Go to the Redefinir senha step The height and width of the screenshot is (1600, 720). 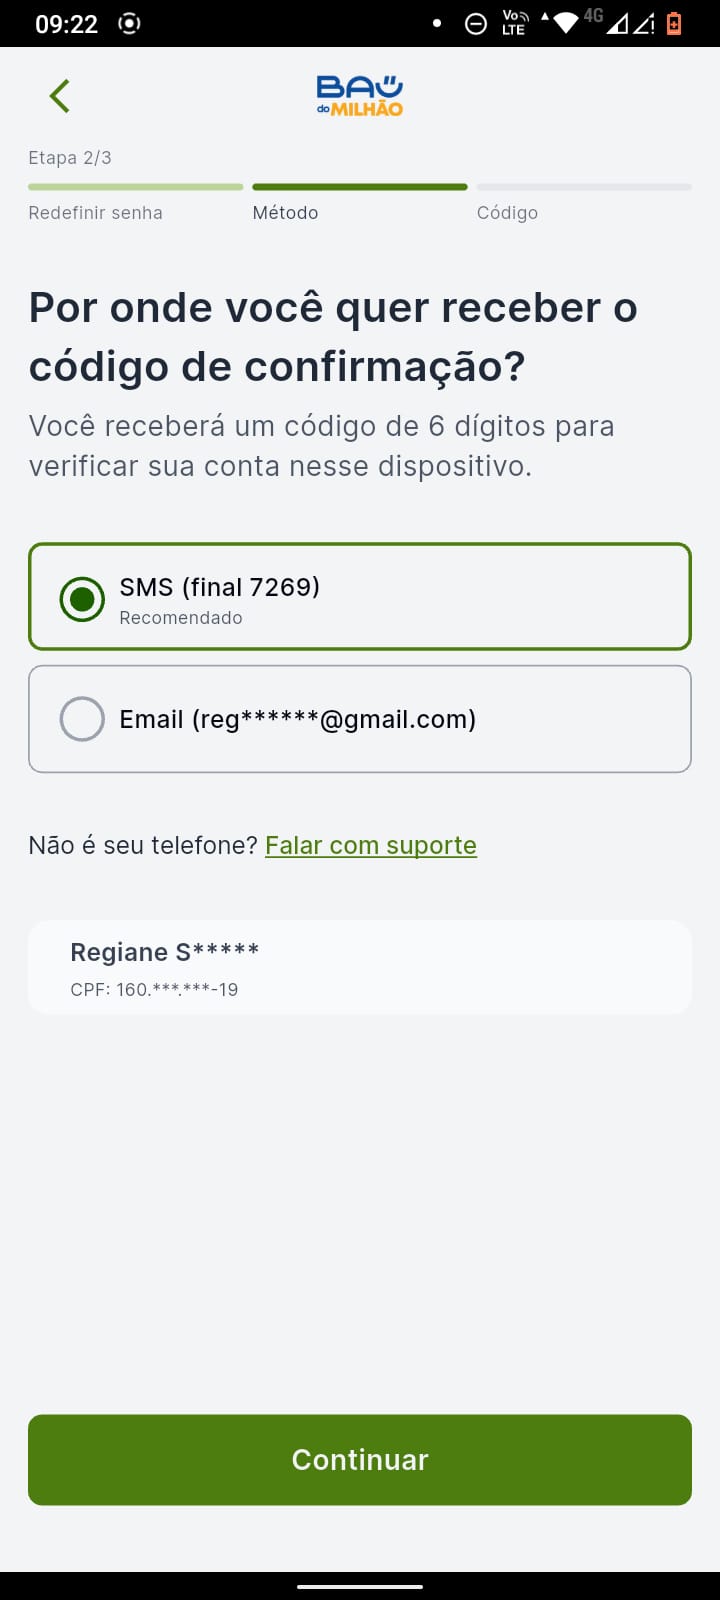point(95,213)
